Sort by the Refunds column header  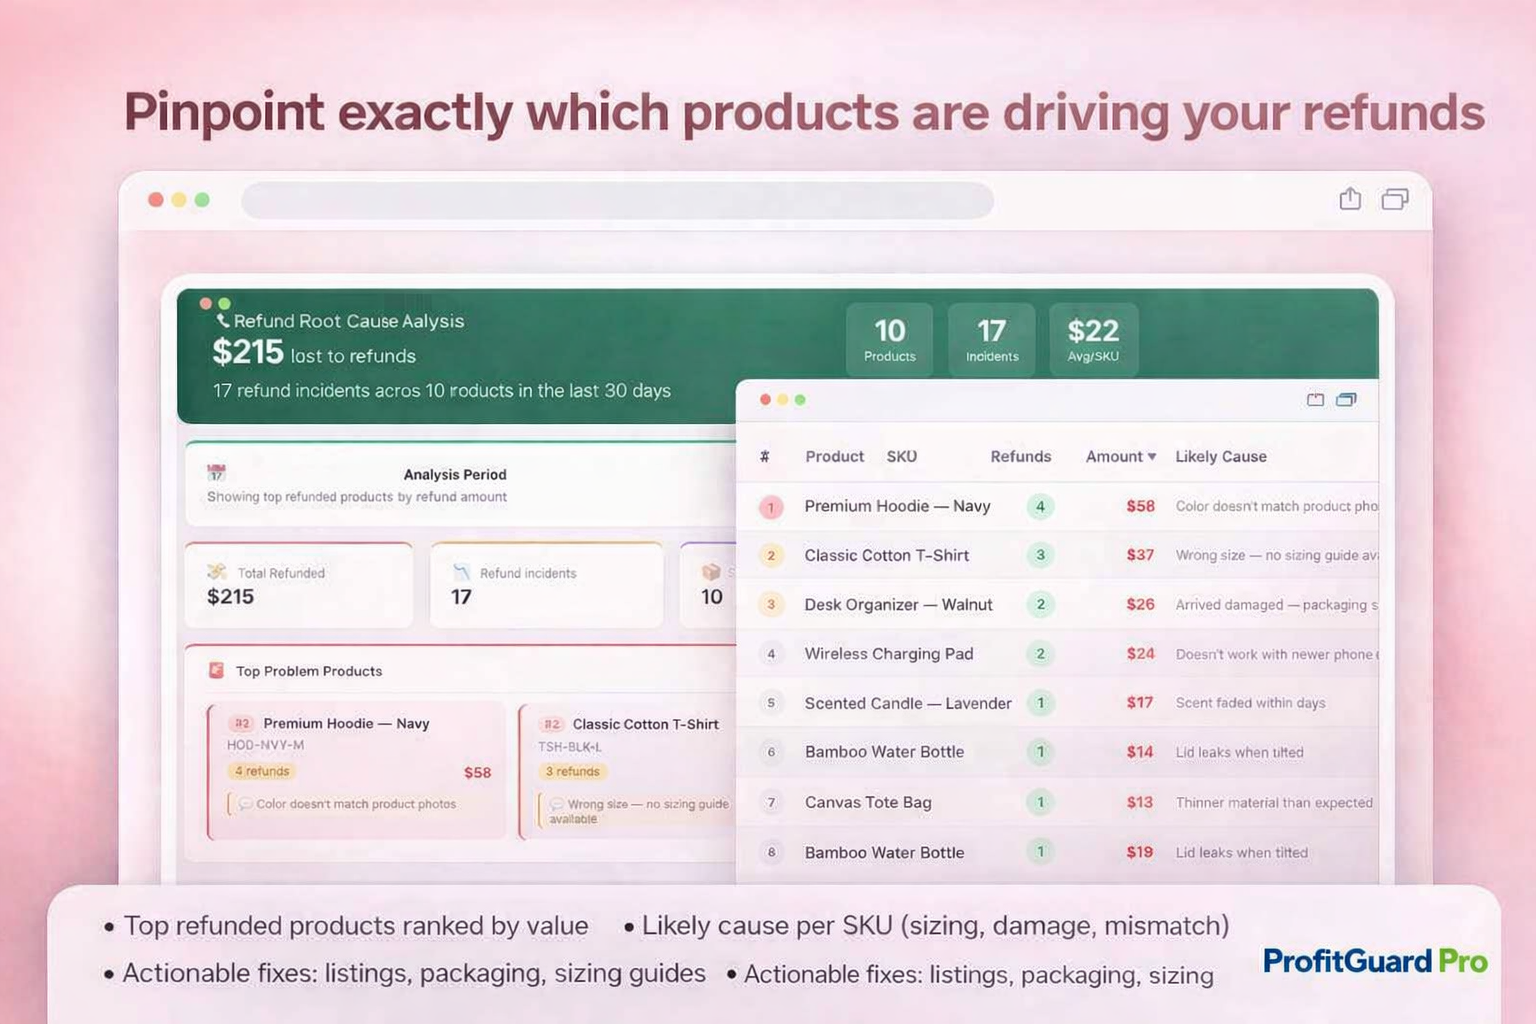tap(1020, 456)
